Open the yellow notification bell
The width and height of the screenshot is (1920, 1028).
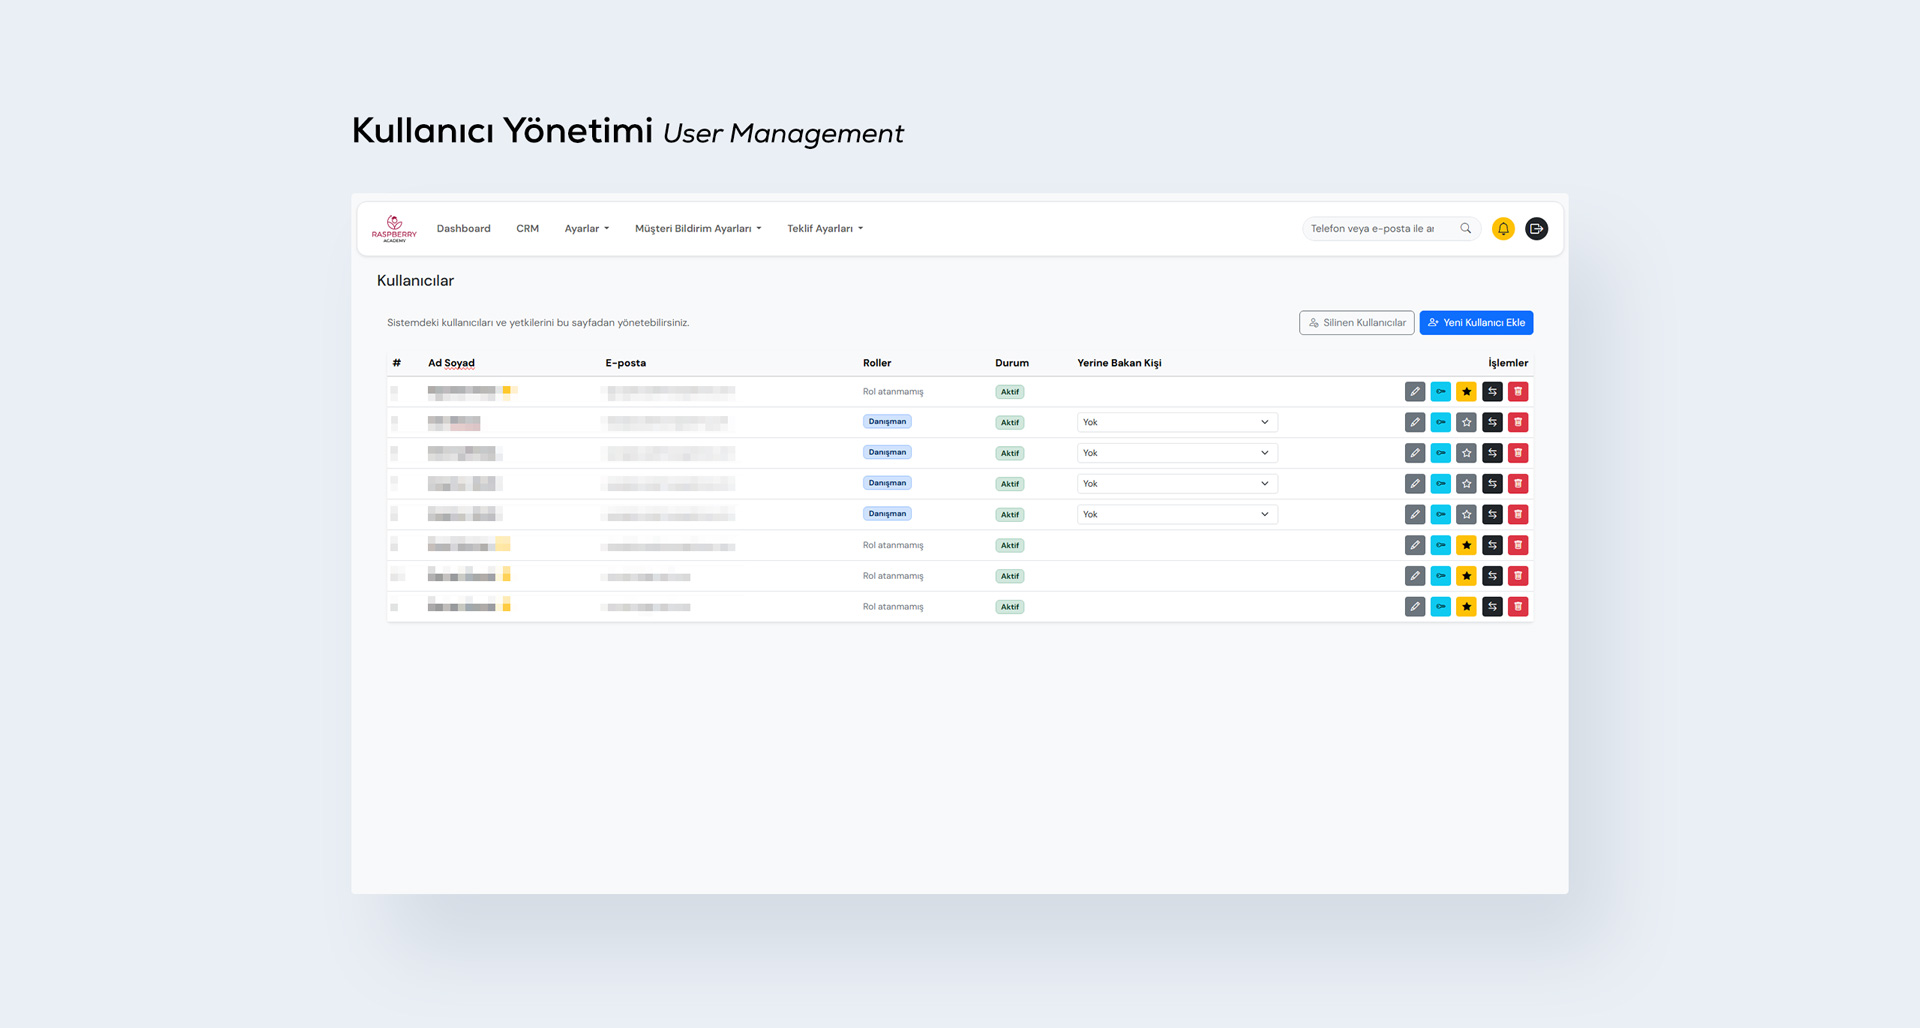pos(1503,229)
